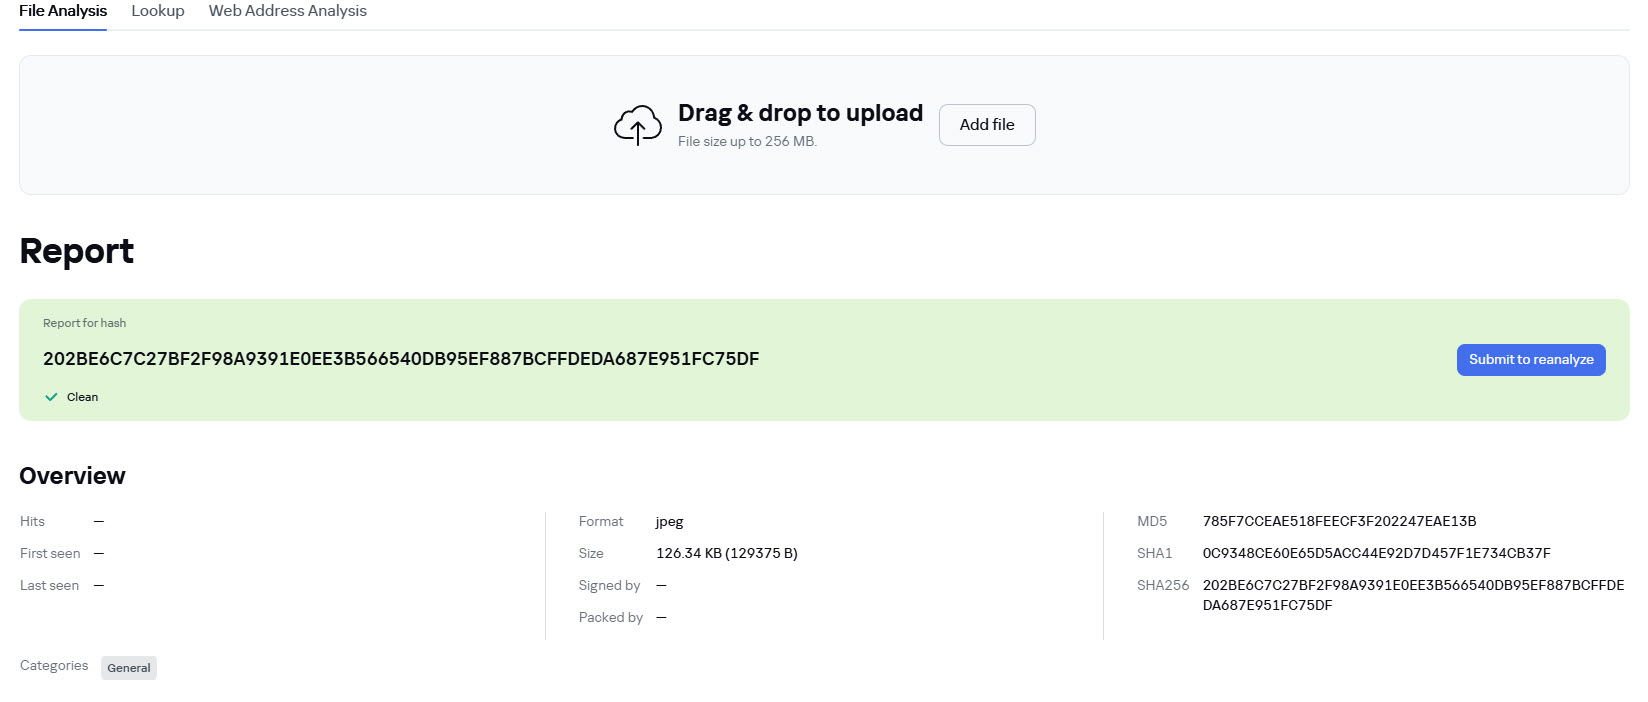1648x702 pixels.
Task: Click the green Clean checkmark icon
Action: [x=51, y=397]
